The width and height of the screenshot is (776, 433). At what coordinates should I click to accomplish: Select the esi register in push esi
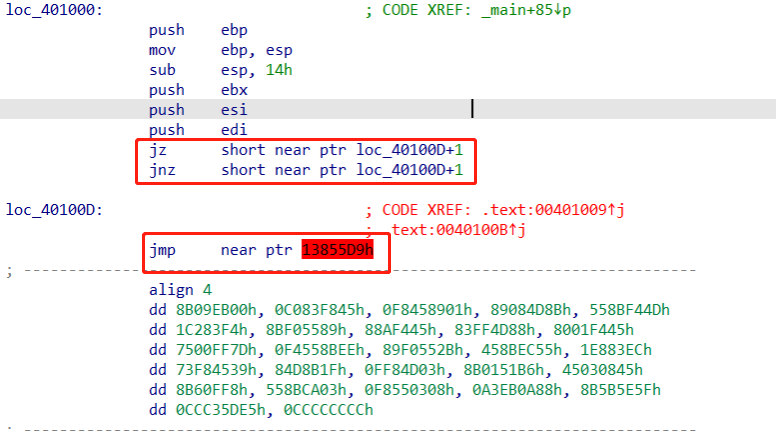point(233,110)
